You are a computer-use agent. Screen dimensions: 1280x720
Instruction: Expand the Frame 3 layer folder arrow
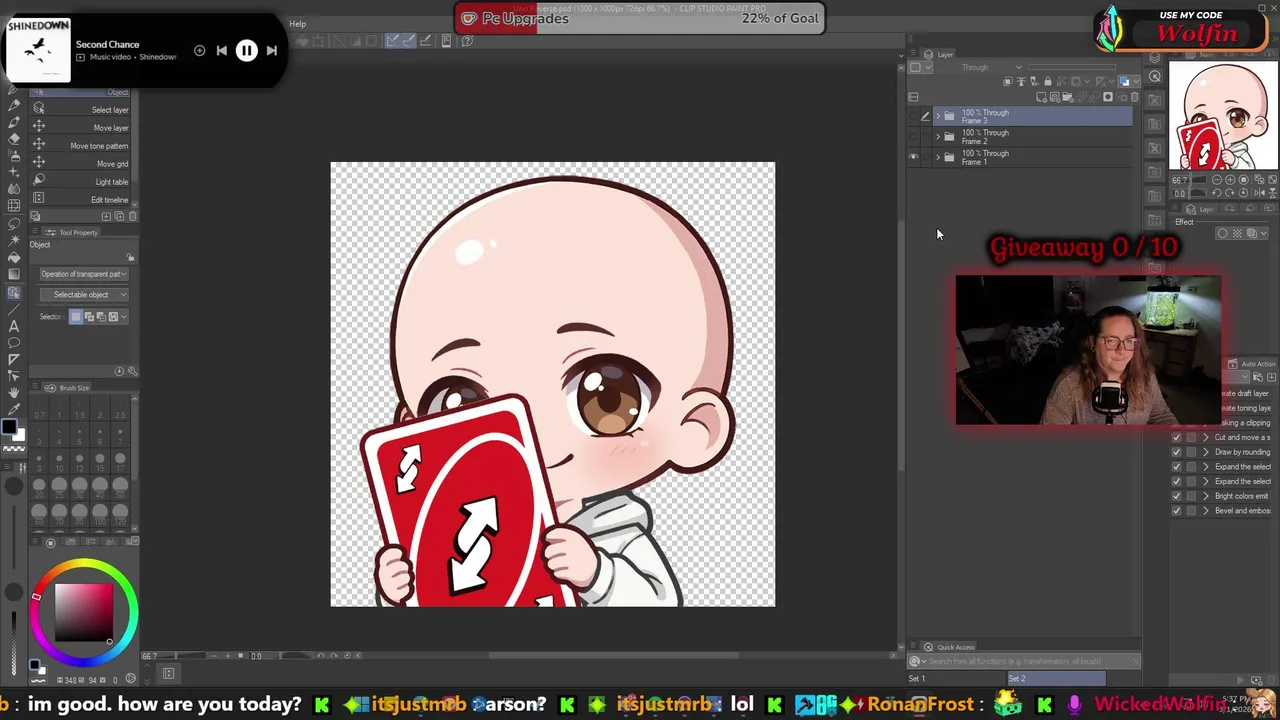[938, 116]
